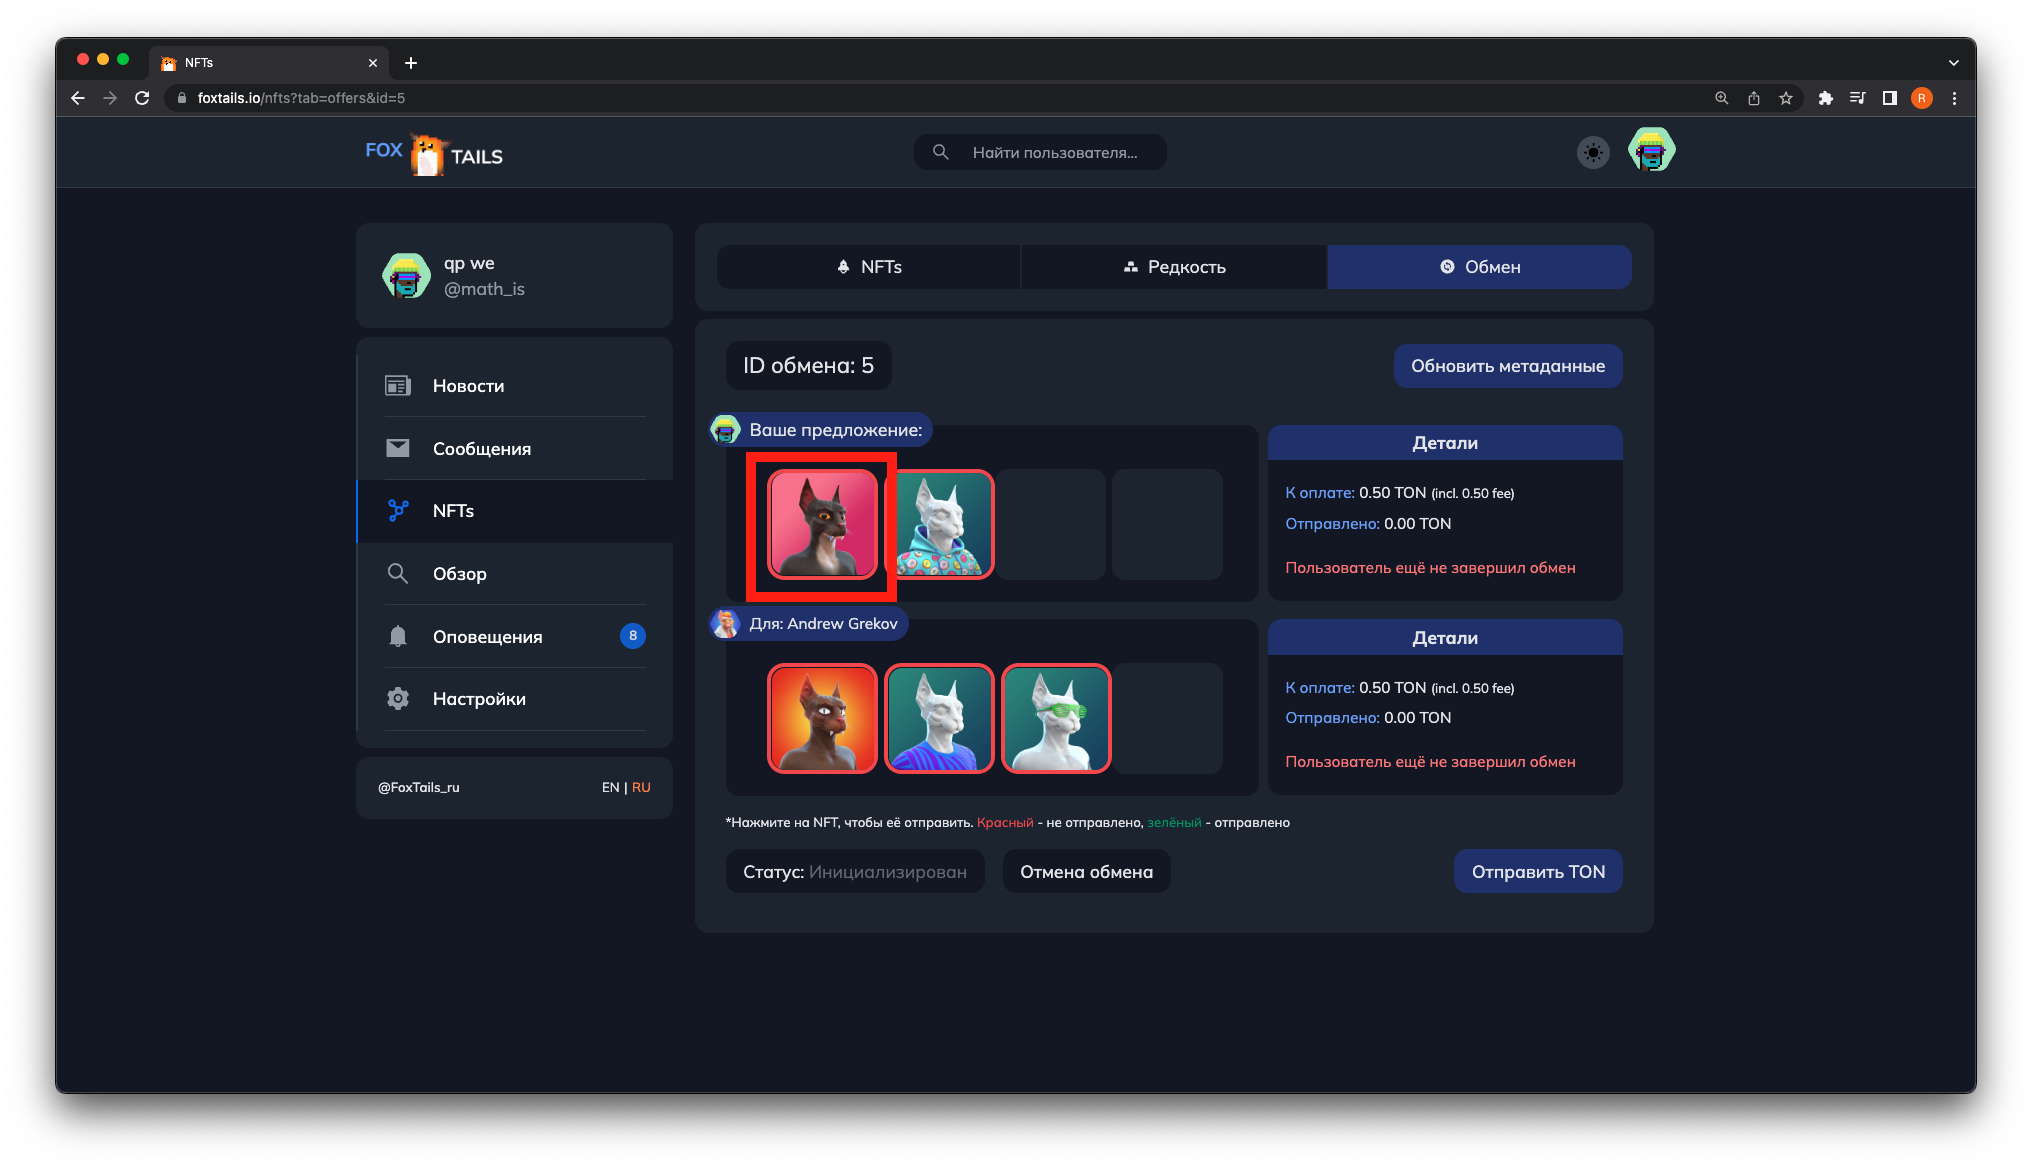Switch language to EN
Screen dimensions: 2032x1167
coord(610,788)
